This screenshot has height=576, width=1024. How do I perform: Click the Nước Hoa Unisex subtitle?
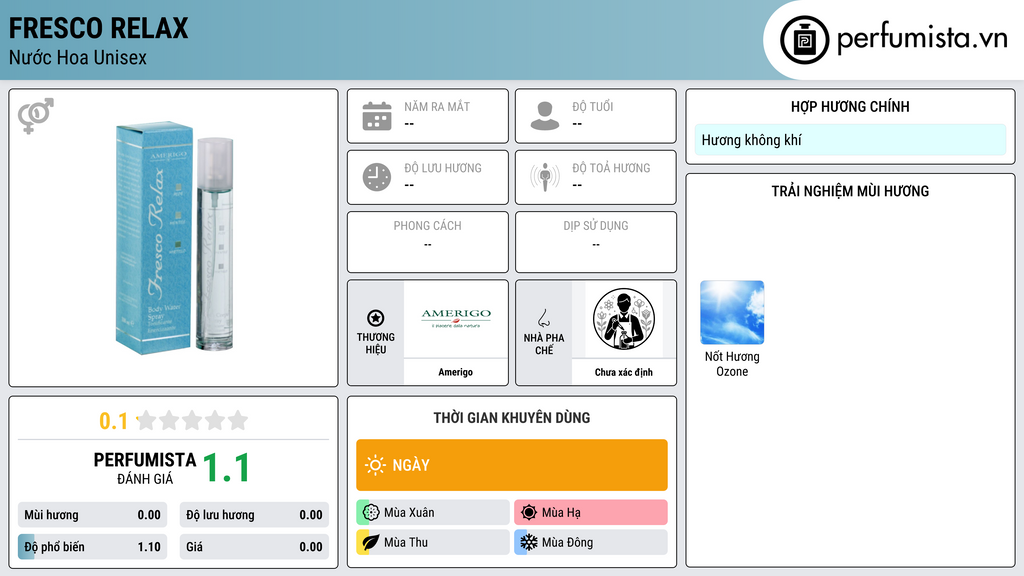pyautogui.click(x=78, y=58)
